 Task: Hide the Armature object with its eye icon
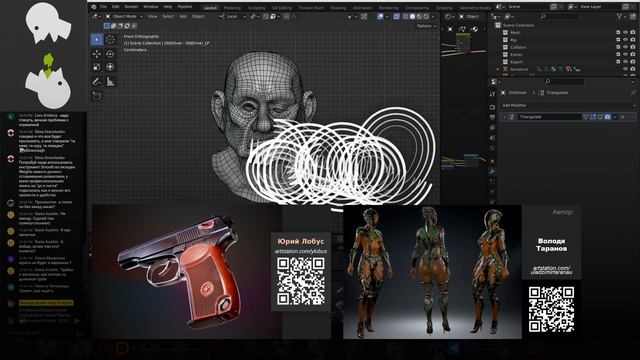coord(625,69)
